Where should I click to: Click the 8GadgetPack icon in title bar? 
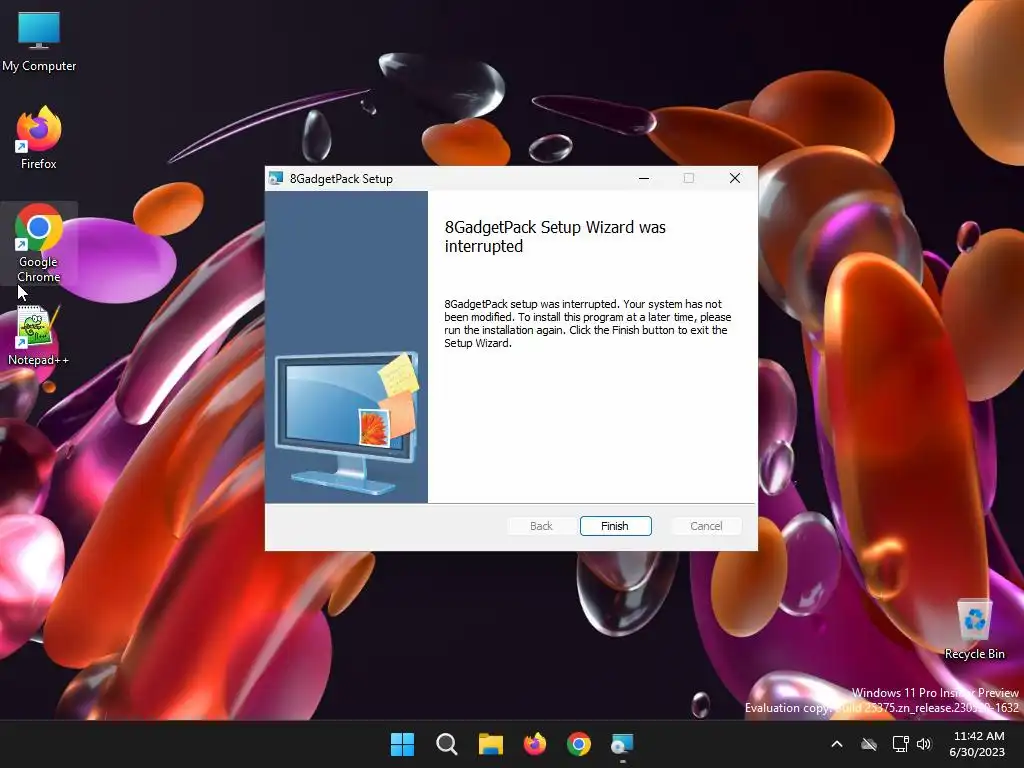point(276,178)
